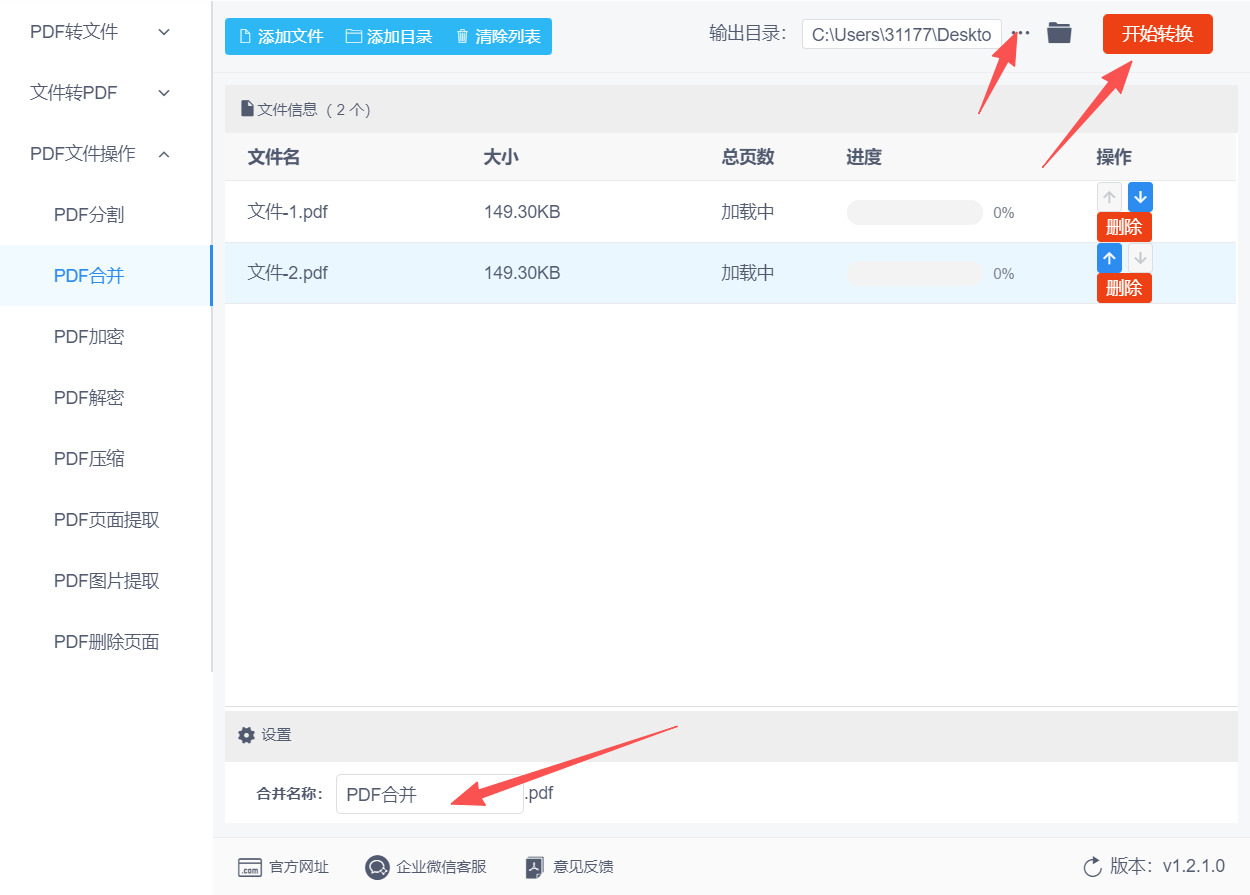Open the PDF图片提取 menu item
Viewport: 1250px width, 895px height.
(106, 581)
